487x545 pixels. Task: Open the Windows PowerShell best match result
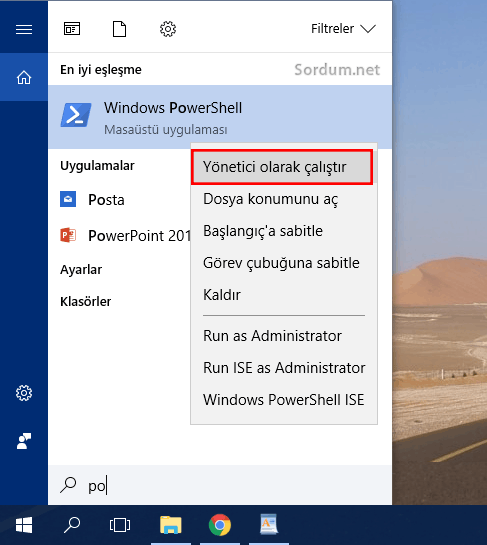click(220, 117)
